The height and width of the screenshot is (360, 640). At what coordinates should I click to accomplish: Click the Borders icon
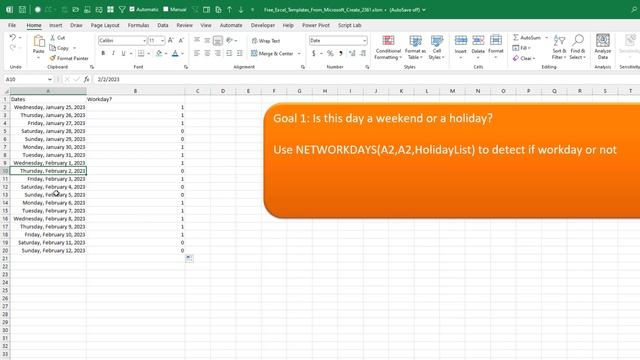click(141, 53)
